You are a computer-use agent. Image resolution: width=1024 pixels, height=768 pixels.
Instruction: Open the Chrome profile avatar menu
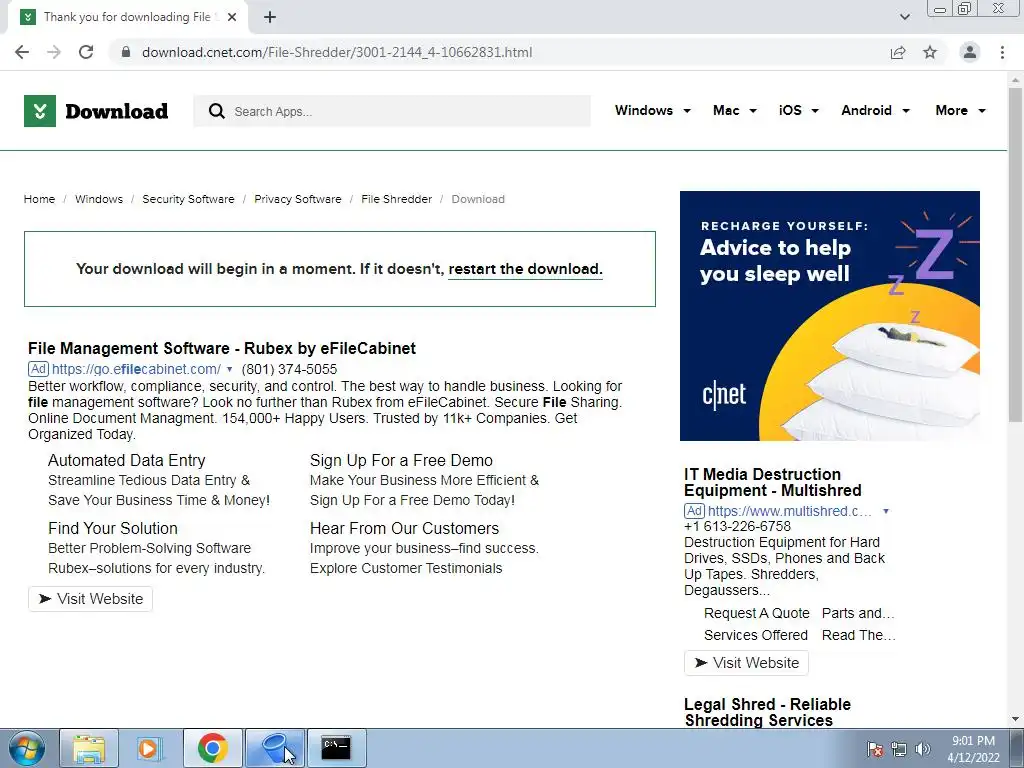(x=970, y=52)
